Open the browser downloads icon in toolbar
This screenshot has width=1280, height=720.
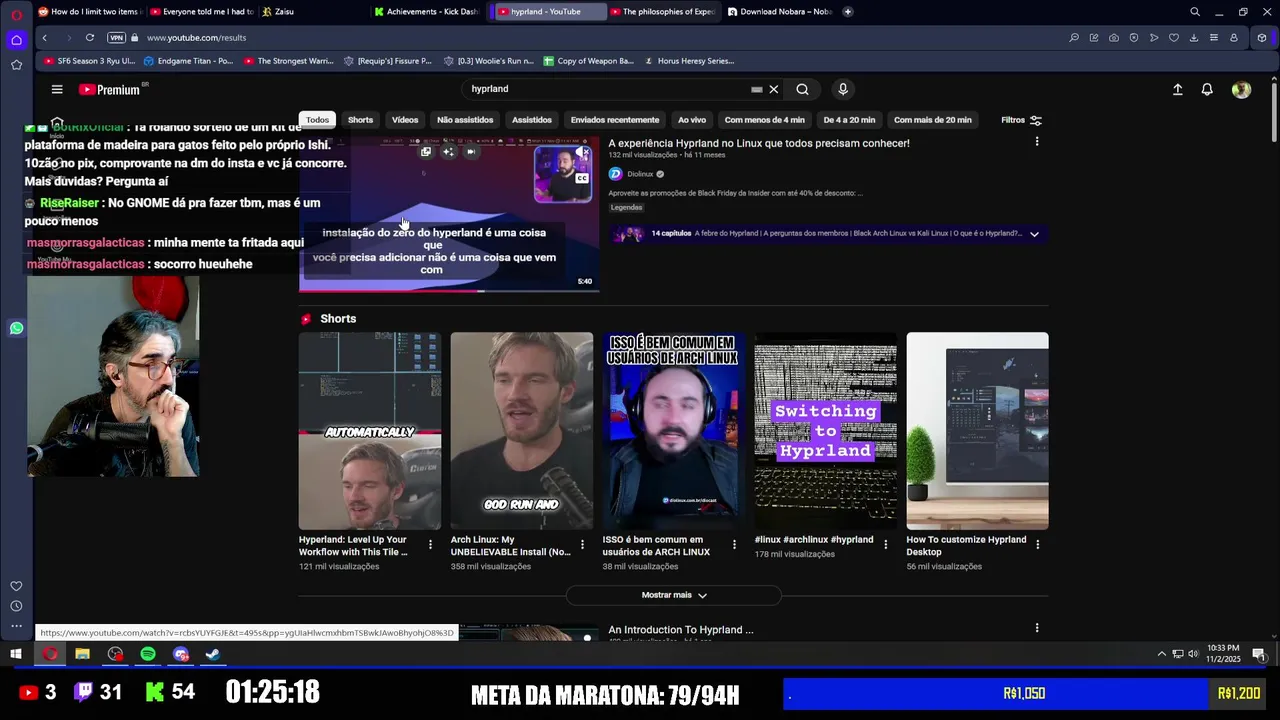click(1193, 37)
